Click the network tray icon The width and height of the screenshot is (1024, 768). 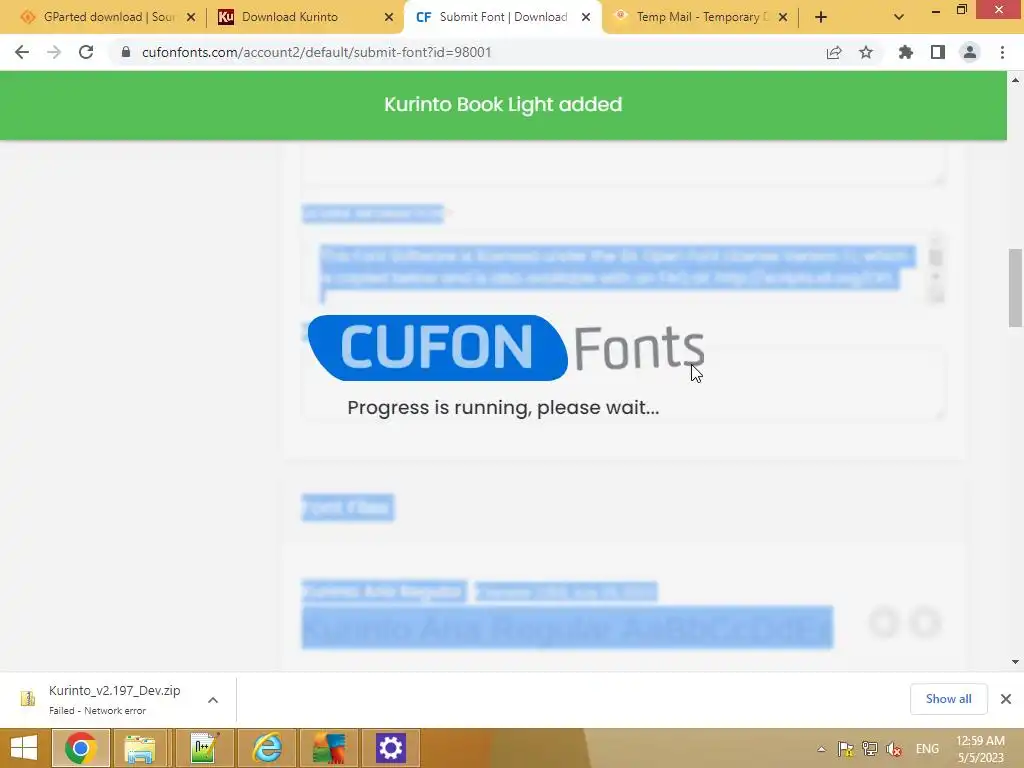click(x=869, y=749)
